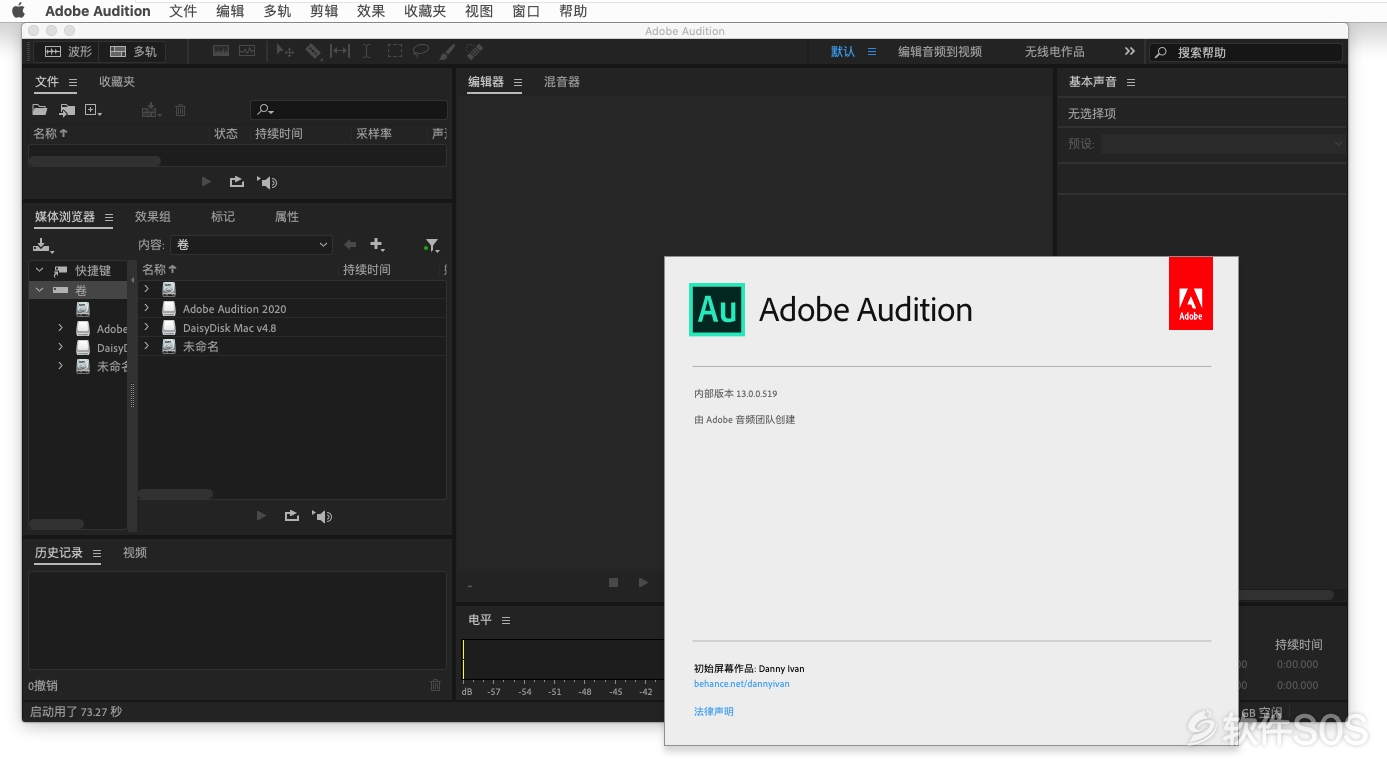Open the 收藏夹 menu in the menu bar
This screenshot has width=1387, height=759.
(x=425, y=11)
